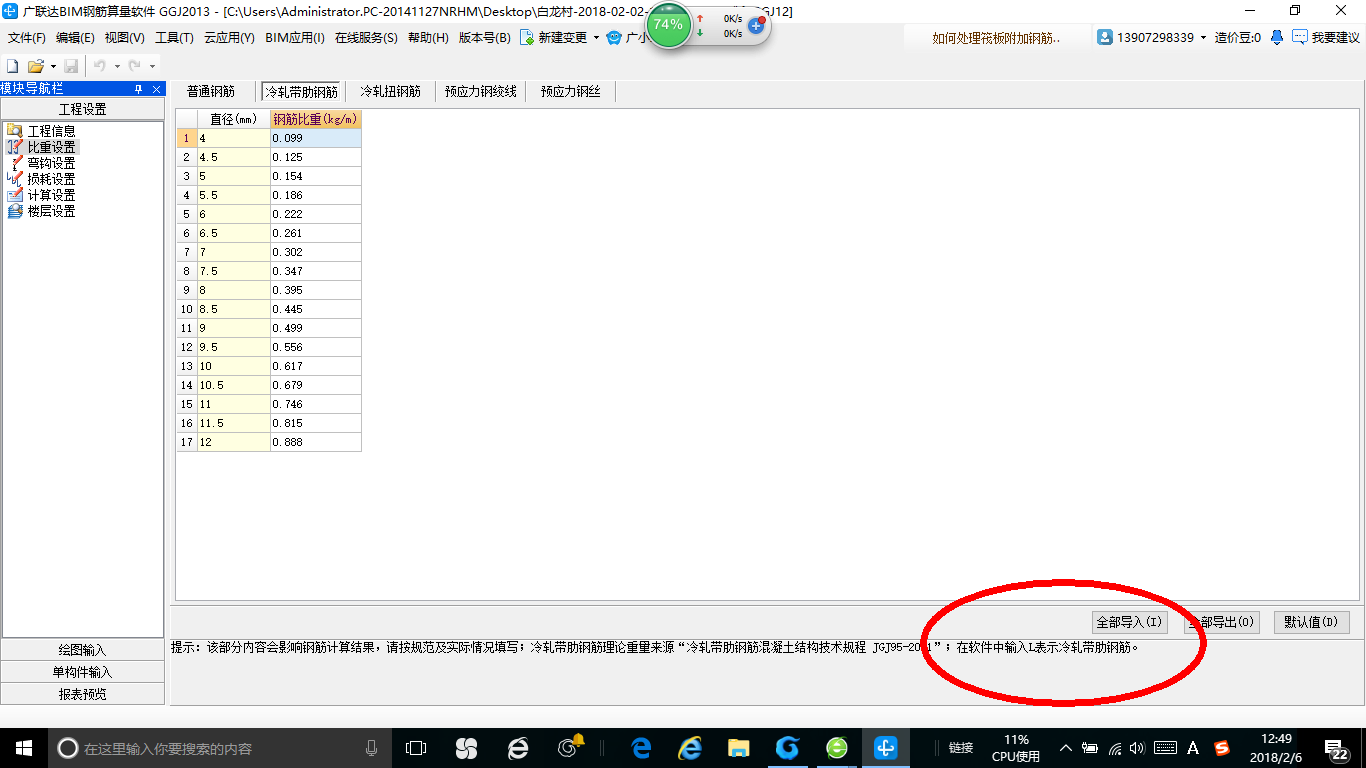Open the 视图(V) menu
The width and height of the screenshot is (1366, 768).
(124, 37)
